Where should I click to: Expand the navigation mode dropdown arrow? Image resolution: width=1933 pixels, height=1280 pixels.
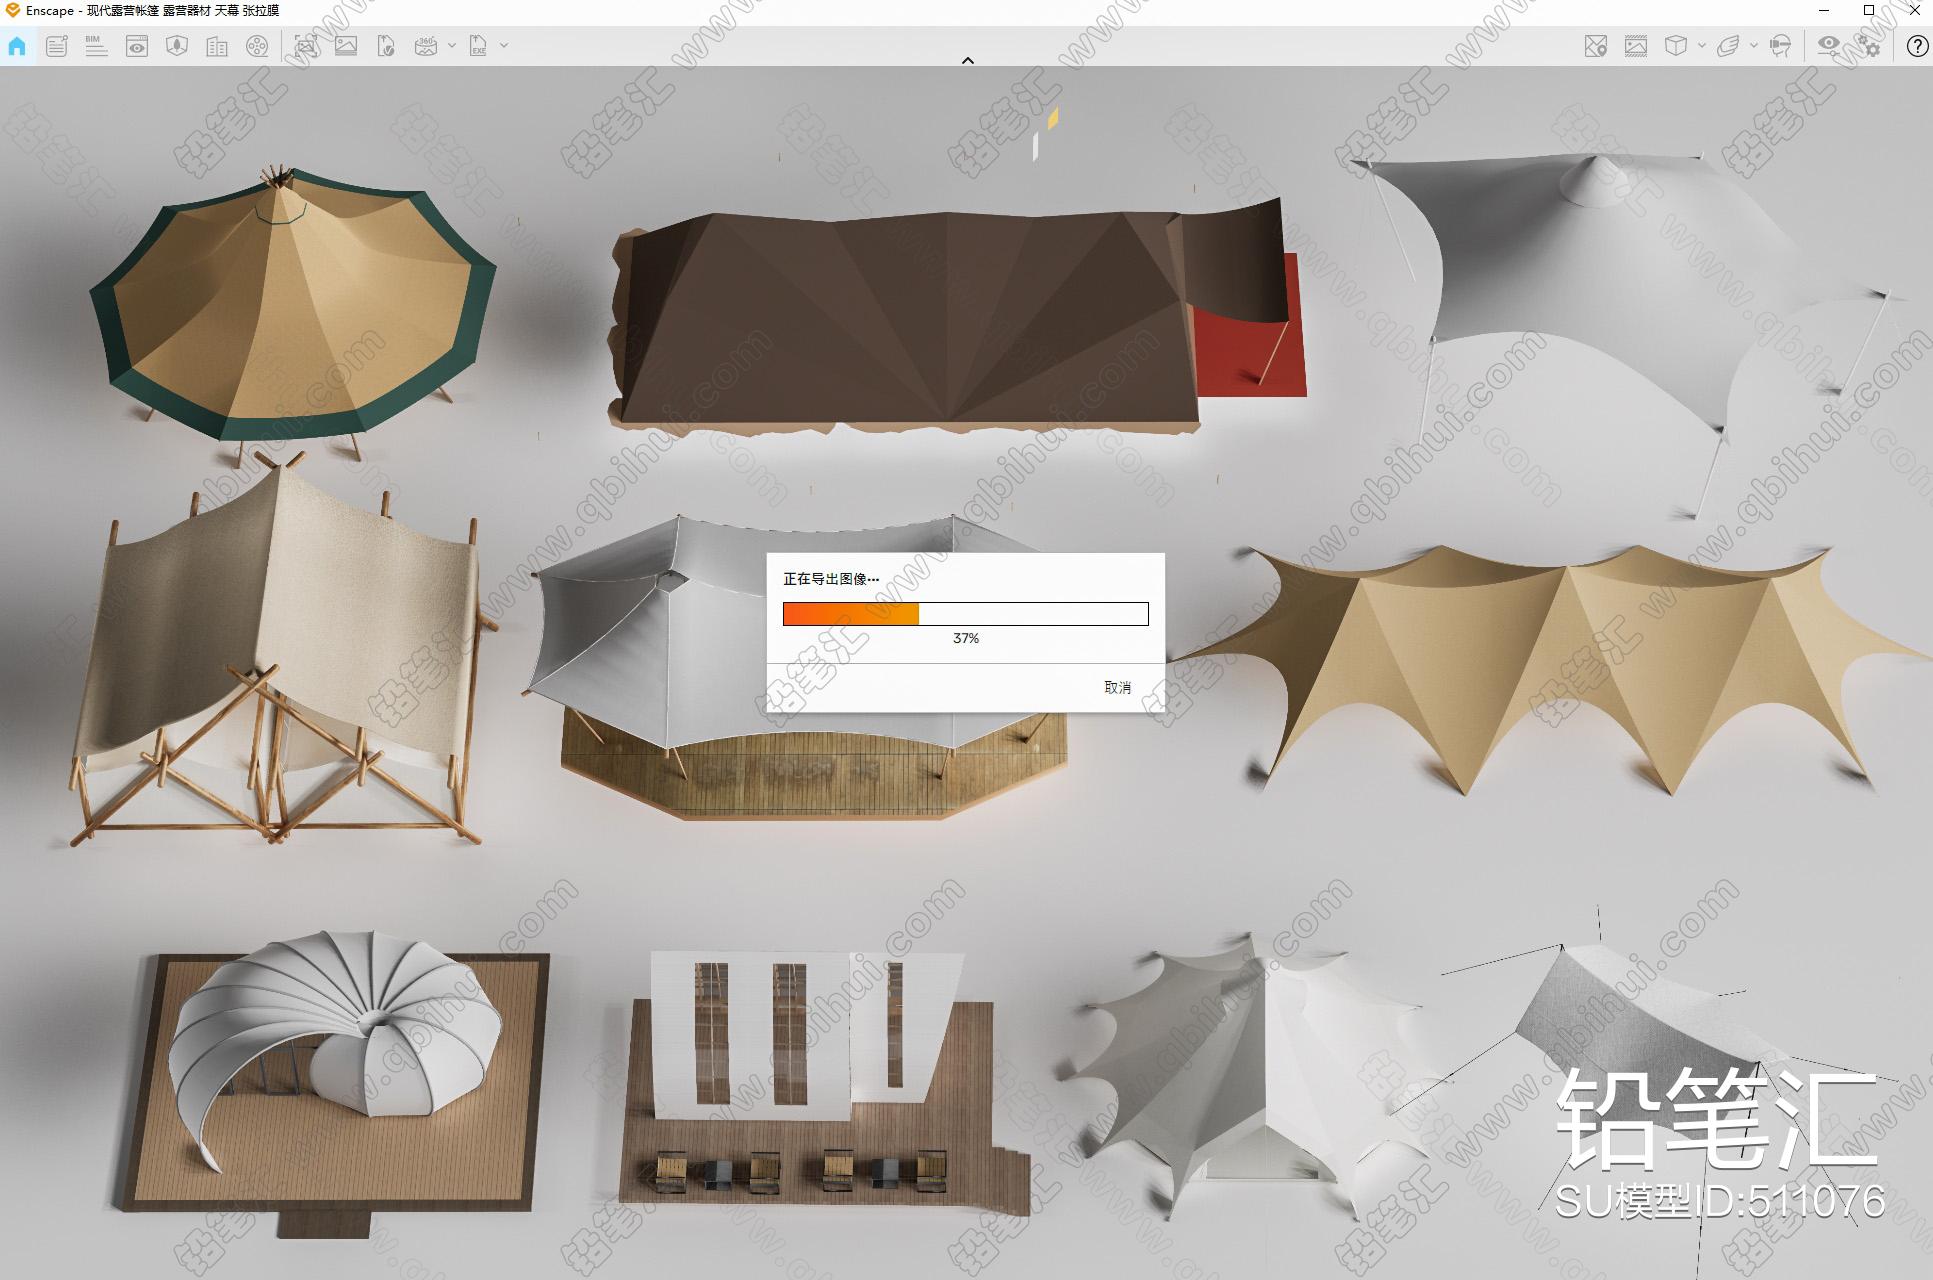tap(1754, 46)
